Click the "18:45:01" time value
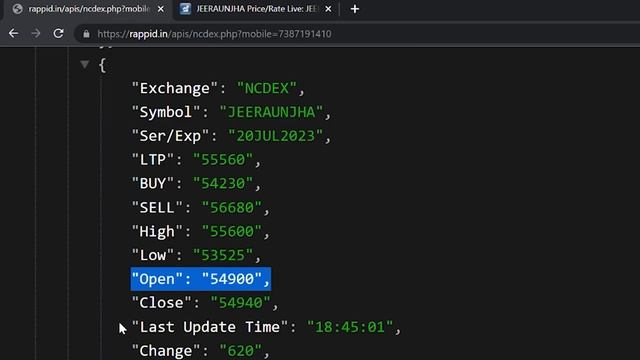The image size is (640, 360). click(x=350, y=327)
